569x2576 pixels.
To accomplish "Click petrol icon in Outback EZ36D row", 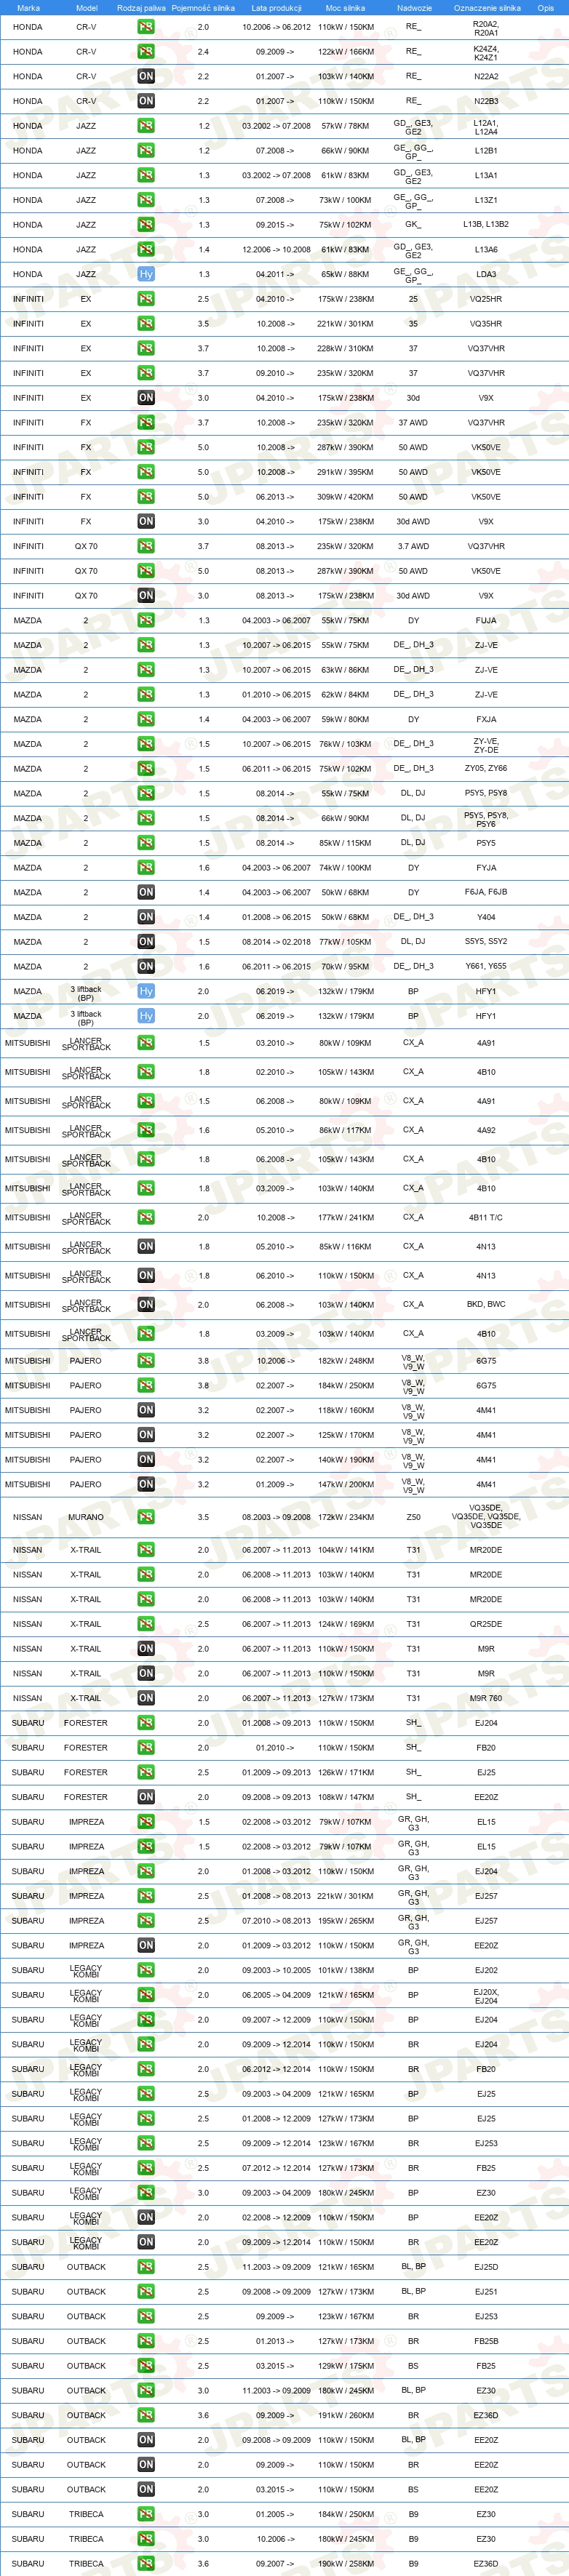I will [146, 2415].
